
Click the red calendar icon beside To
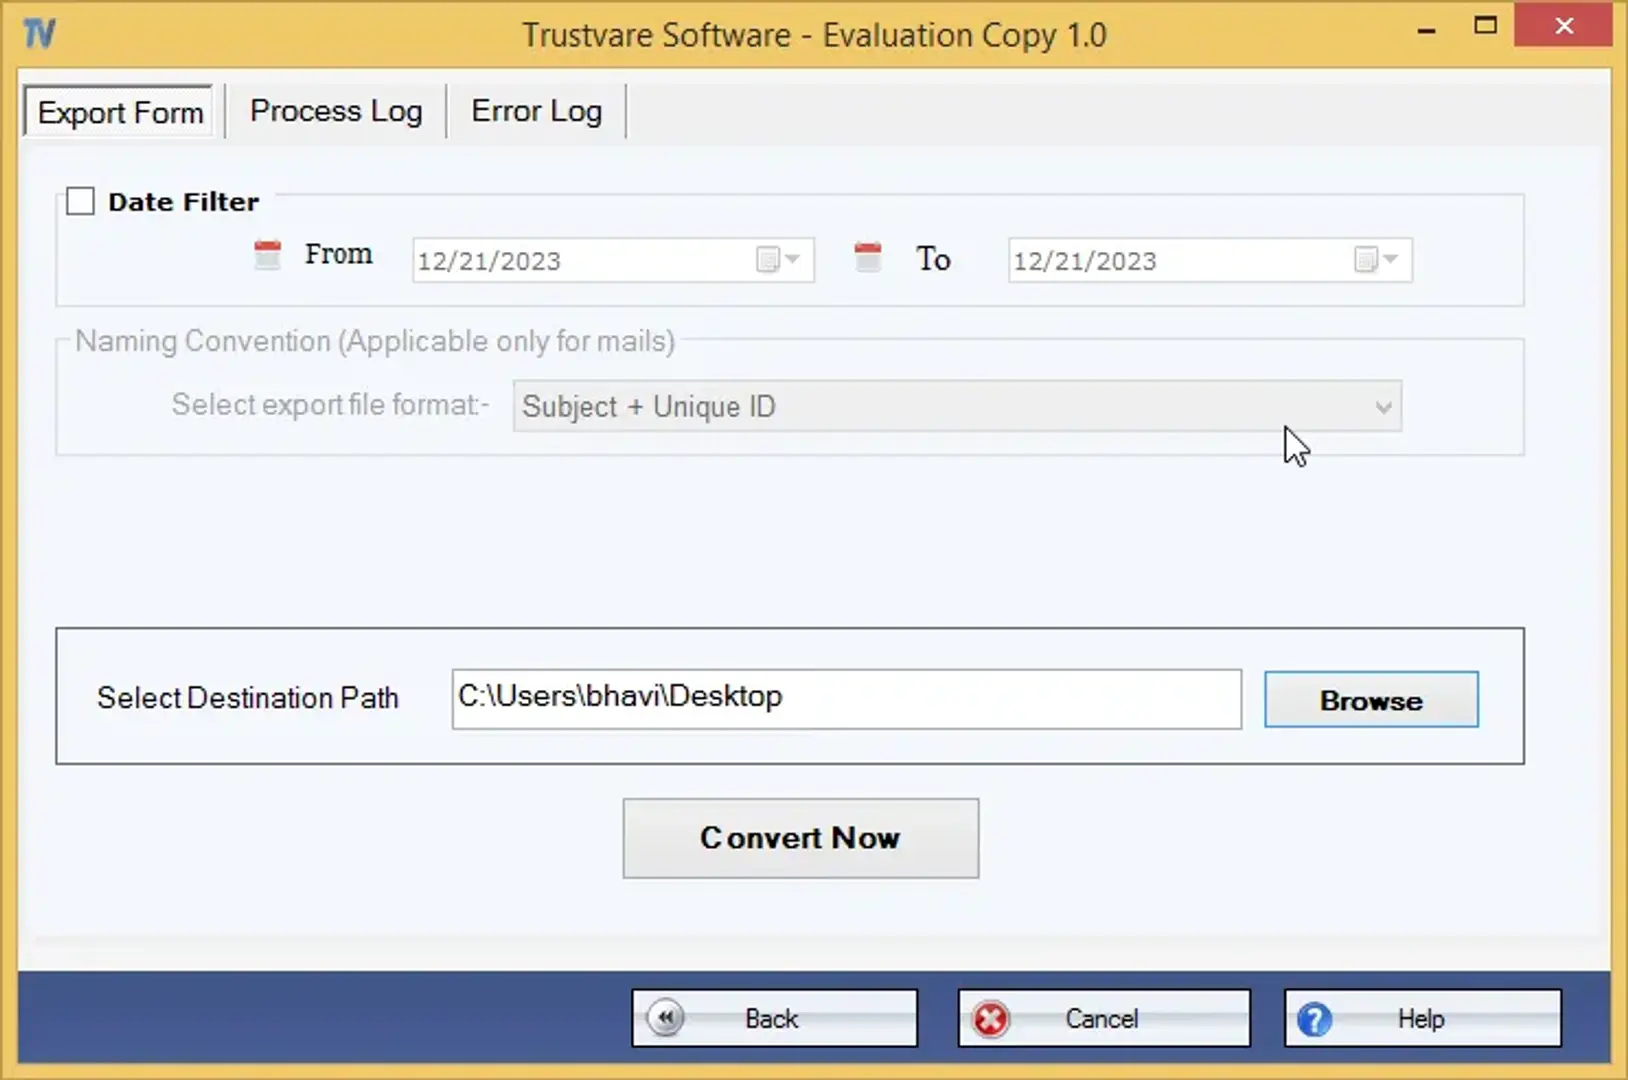(868, 257)
